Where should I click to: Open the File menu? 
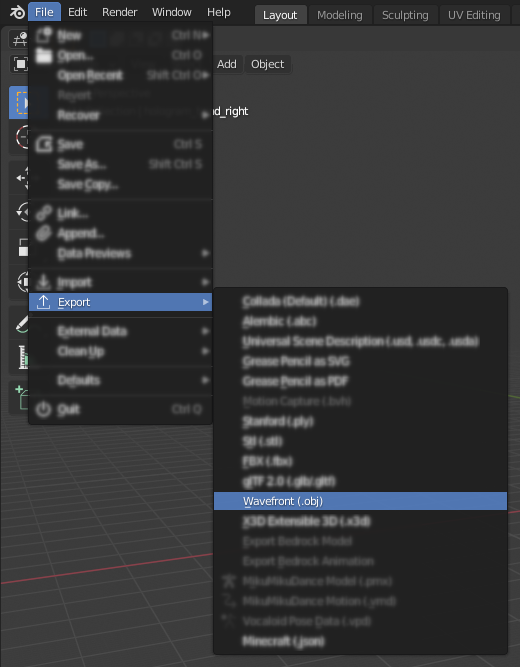[44, 12]
